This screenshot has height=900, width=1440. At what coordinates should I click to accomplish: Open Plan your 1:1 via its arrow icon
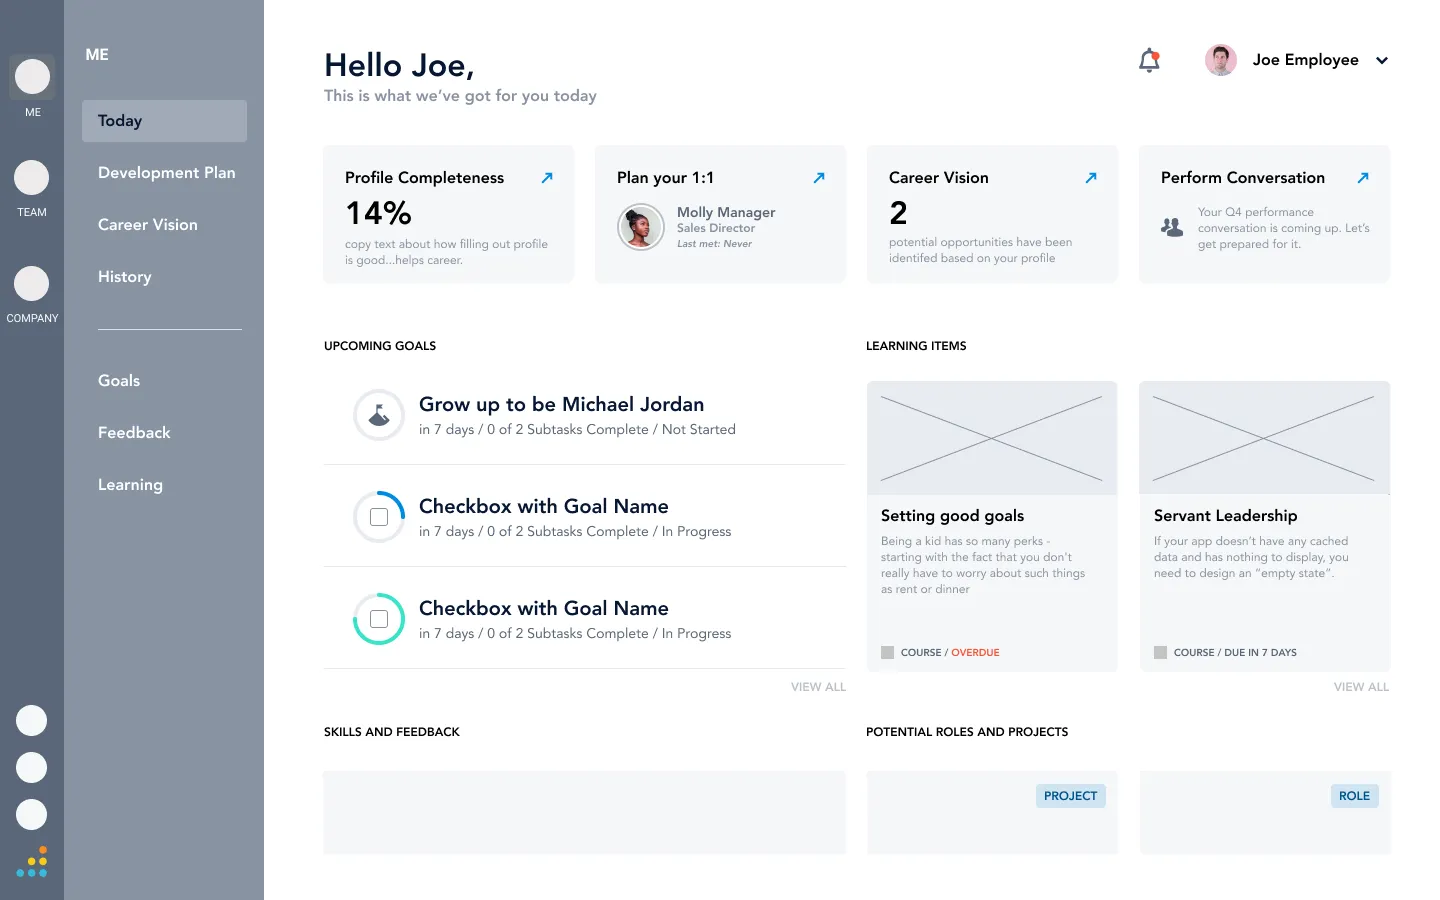point(819,178)
